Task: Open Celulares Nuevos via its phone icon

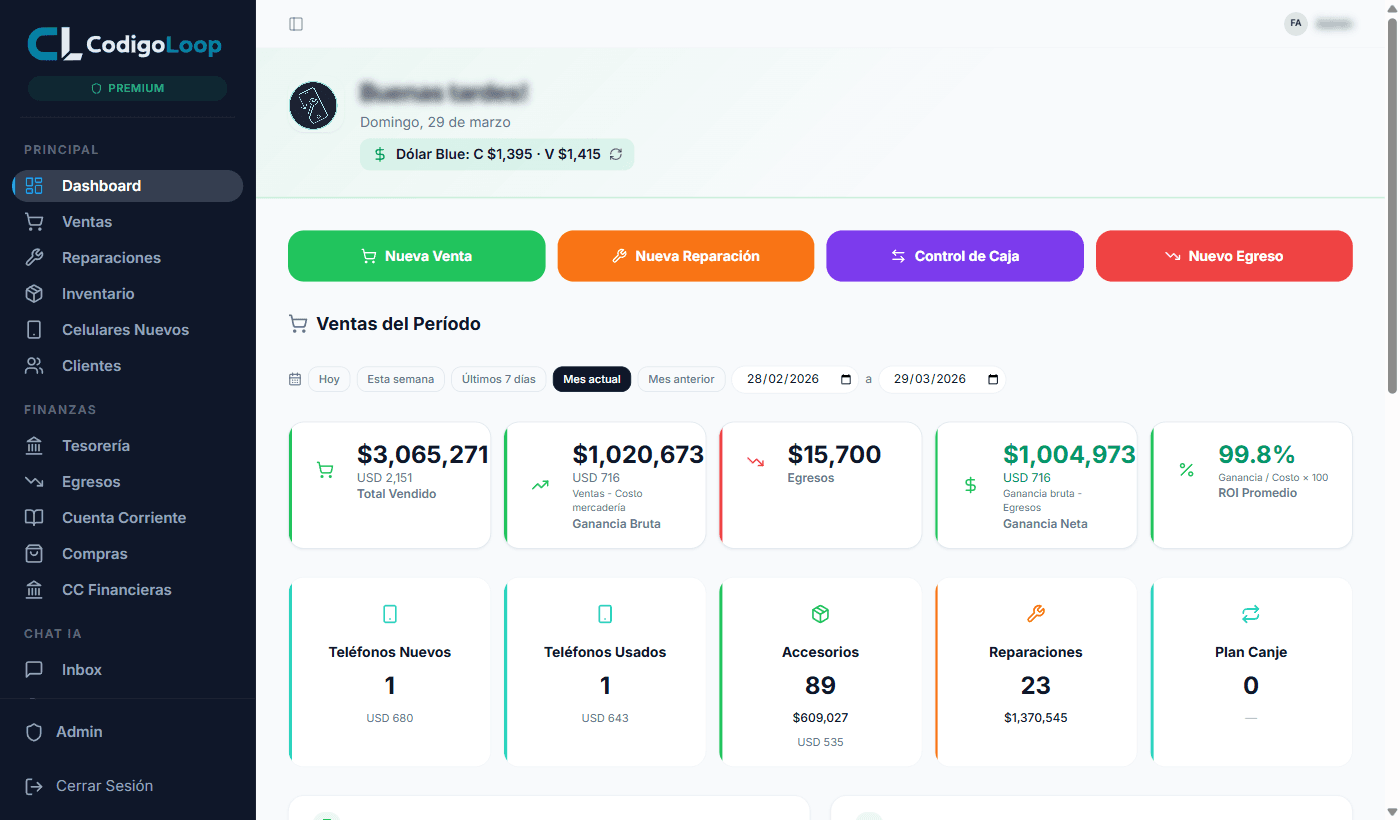Action: (x=34, y=329)
